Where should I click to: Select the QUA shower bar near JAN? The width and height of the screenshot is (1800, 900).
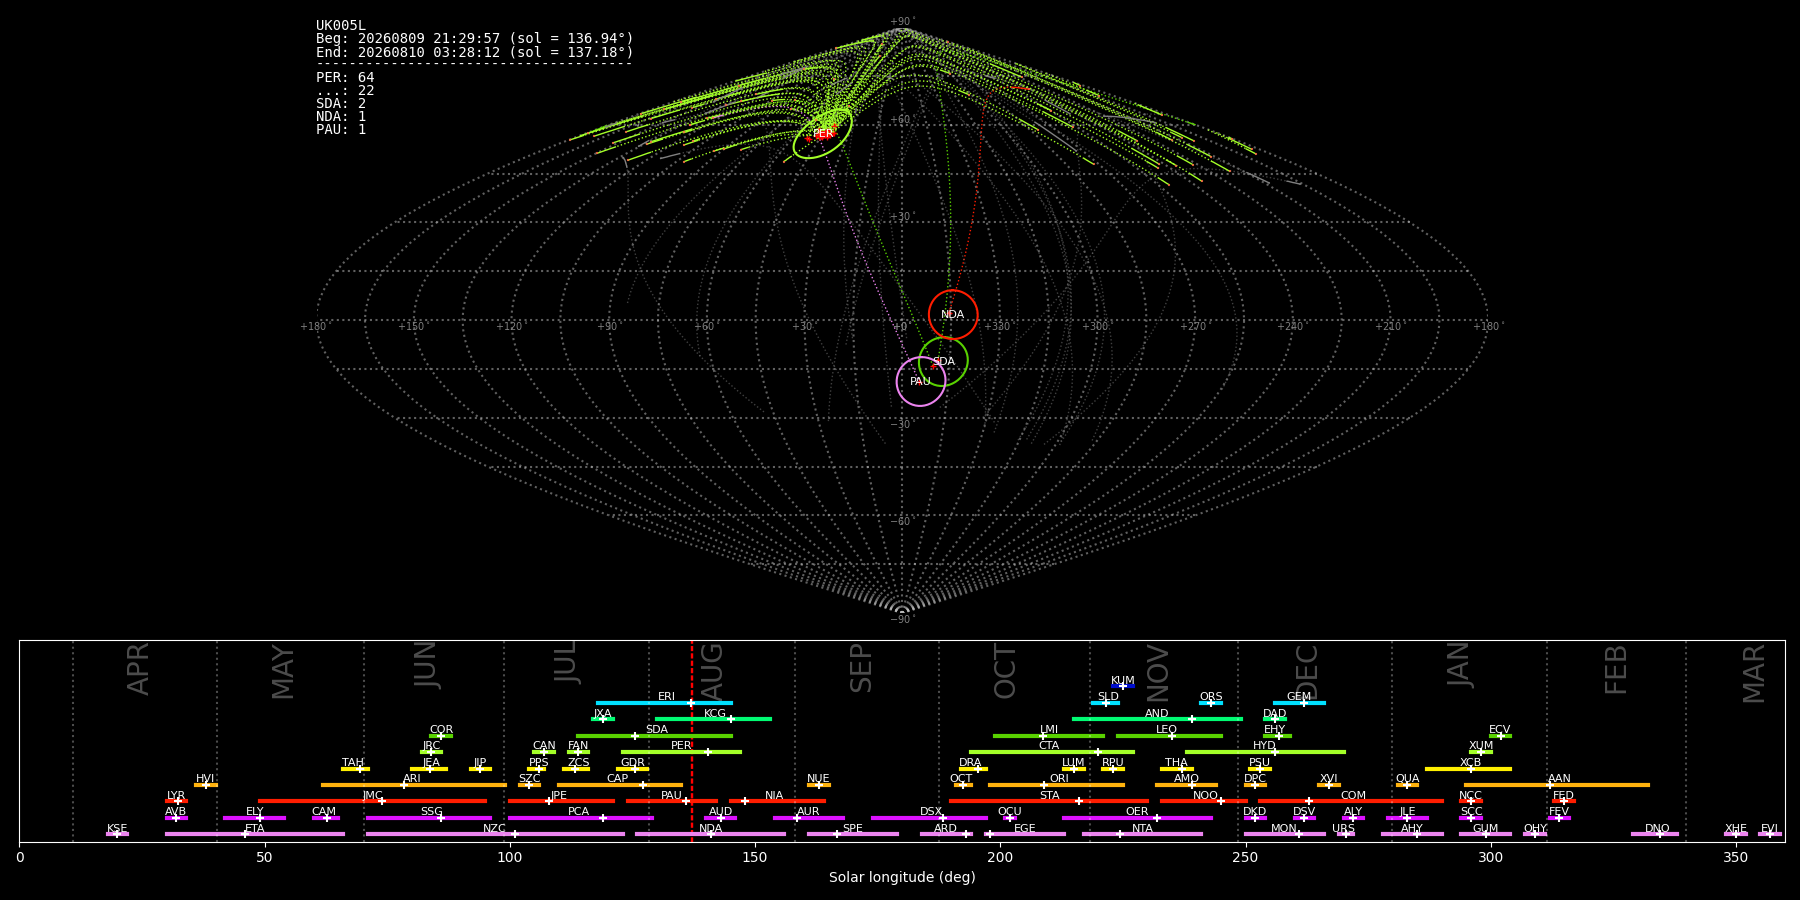click(1407, 785)
